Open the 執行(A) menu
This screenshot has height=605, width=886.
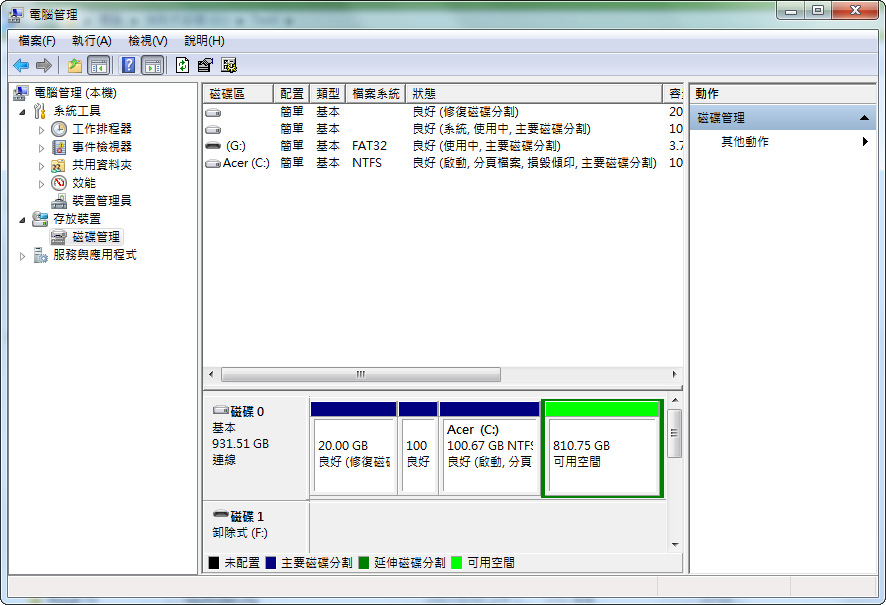click(92, 41)
